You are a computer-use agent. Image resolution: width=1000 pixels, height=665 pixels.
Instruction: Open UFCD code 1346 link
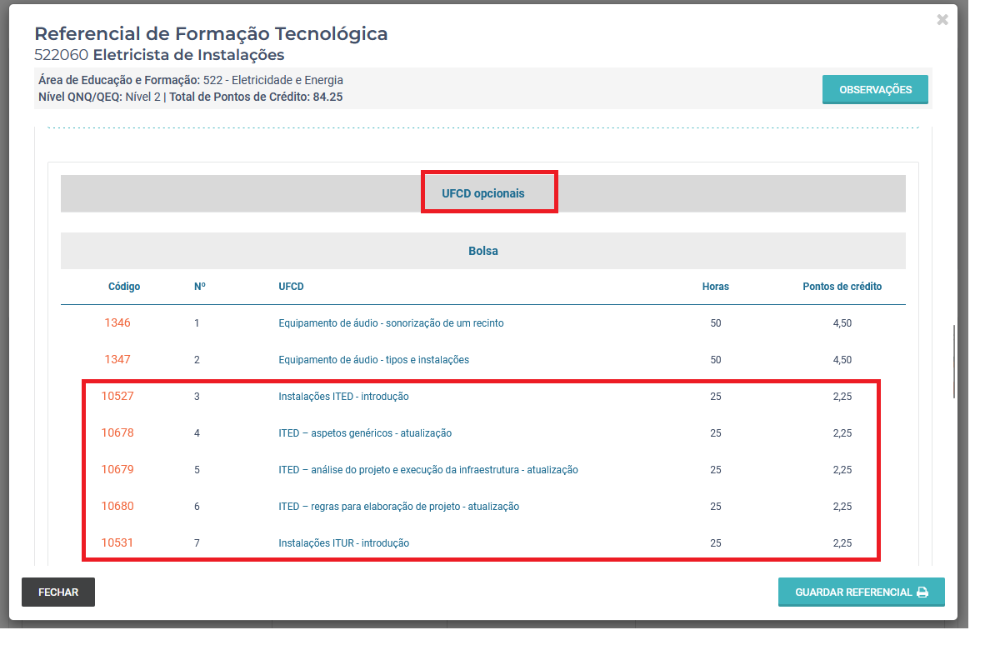[x=117, y=323]
